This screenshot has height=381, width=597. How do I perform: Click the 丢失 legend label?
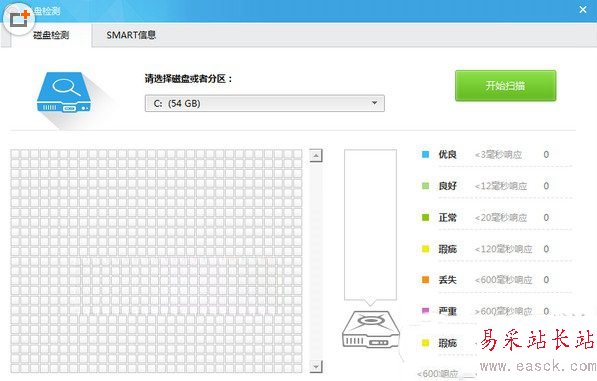pos(447,280)
